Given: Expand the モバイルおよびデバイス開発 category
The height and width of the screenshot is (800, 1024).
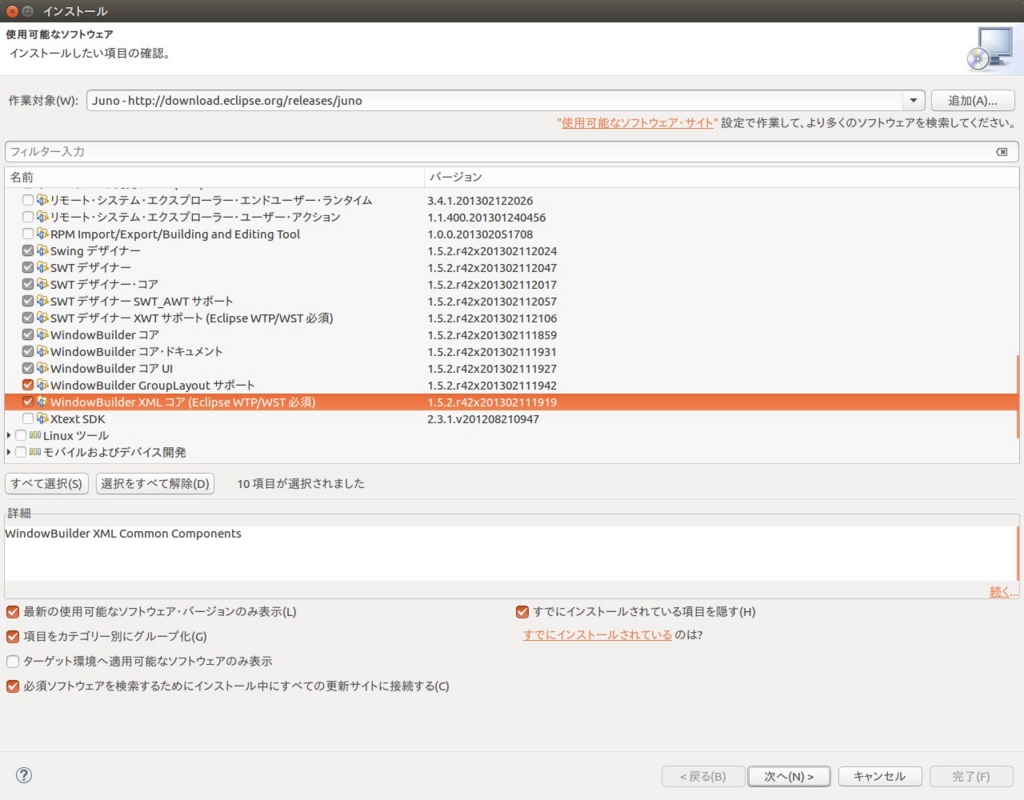Looking at the screenshot, I should (8, 452).
